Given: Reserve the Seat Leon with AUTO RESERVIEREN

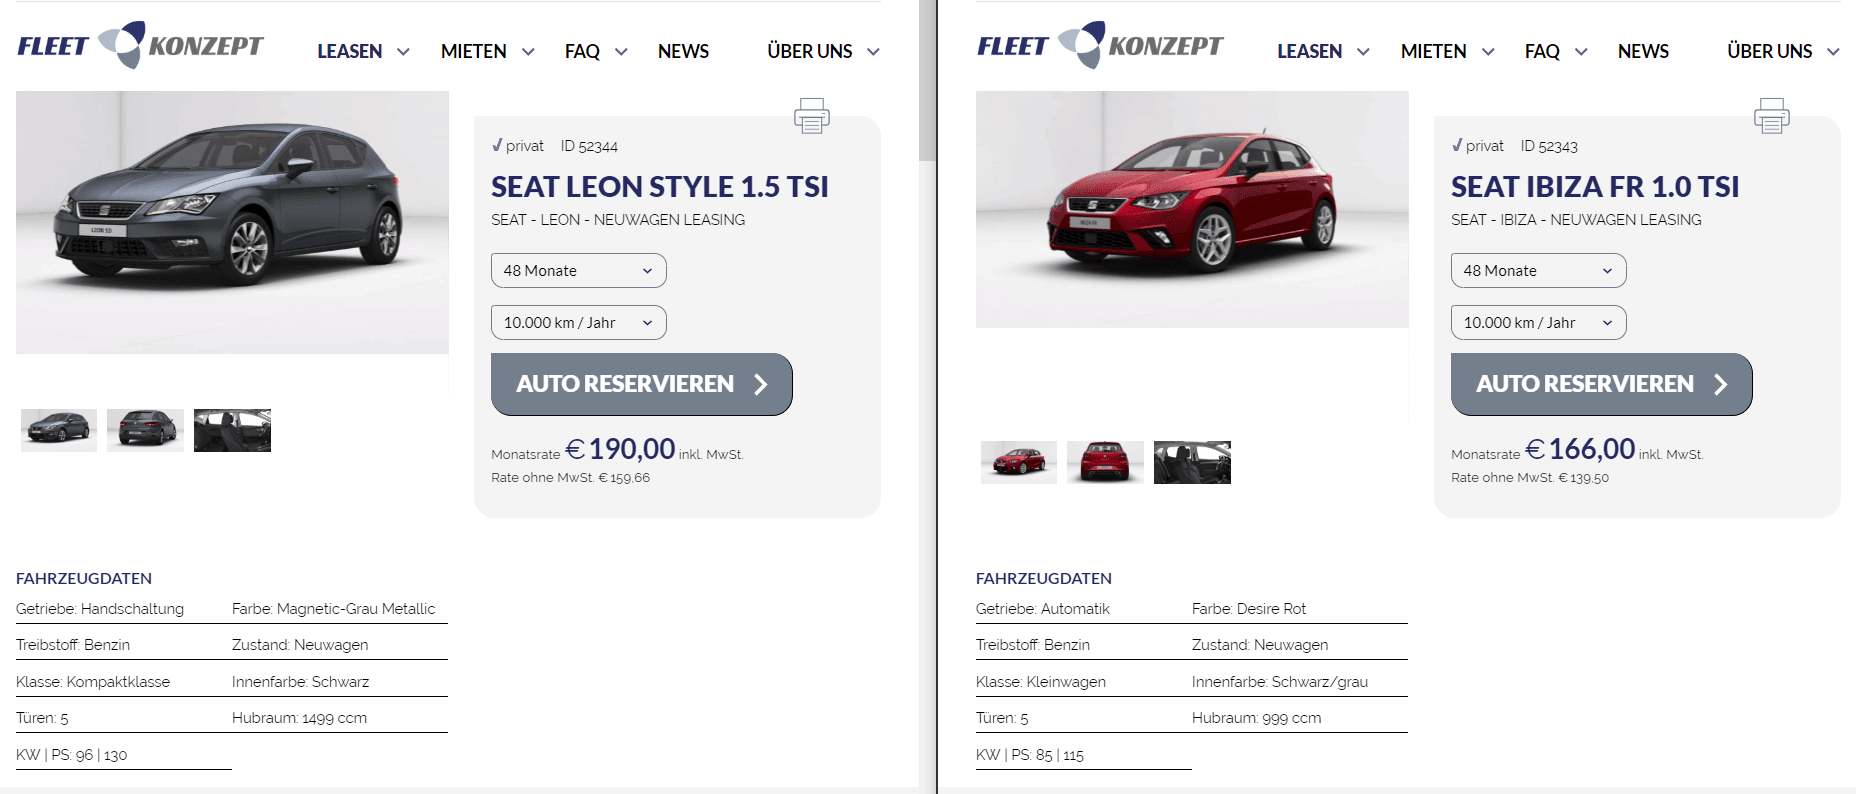Looking at the screenshot, I should pyautogui.click(x=642, y=384).
